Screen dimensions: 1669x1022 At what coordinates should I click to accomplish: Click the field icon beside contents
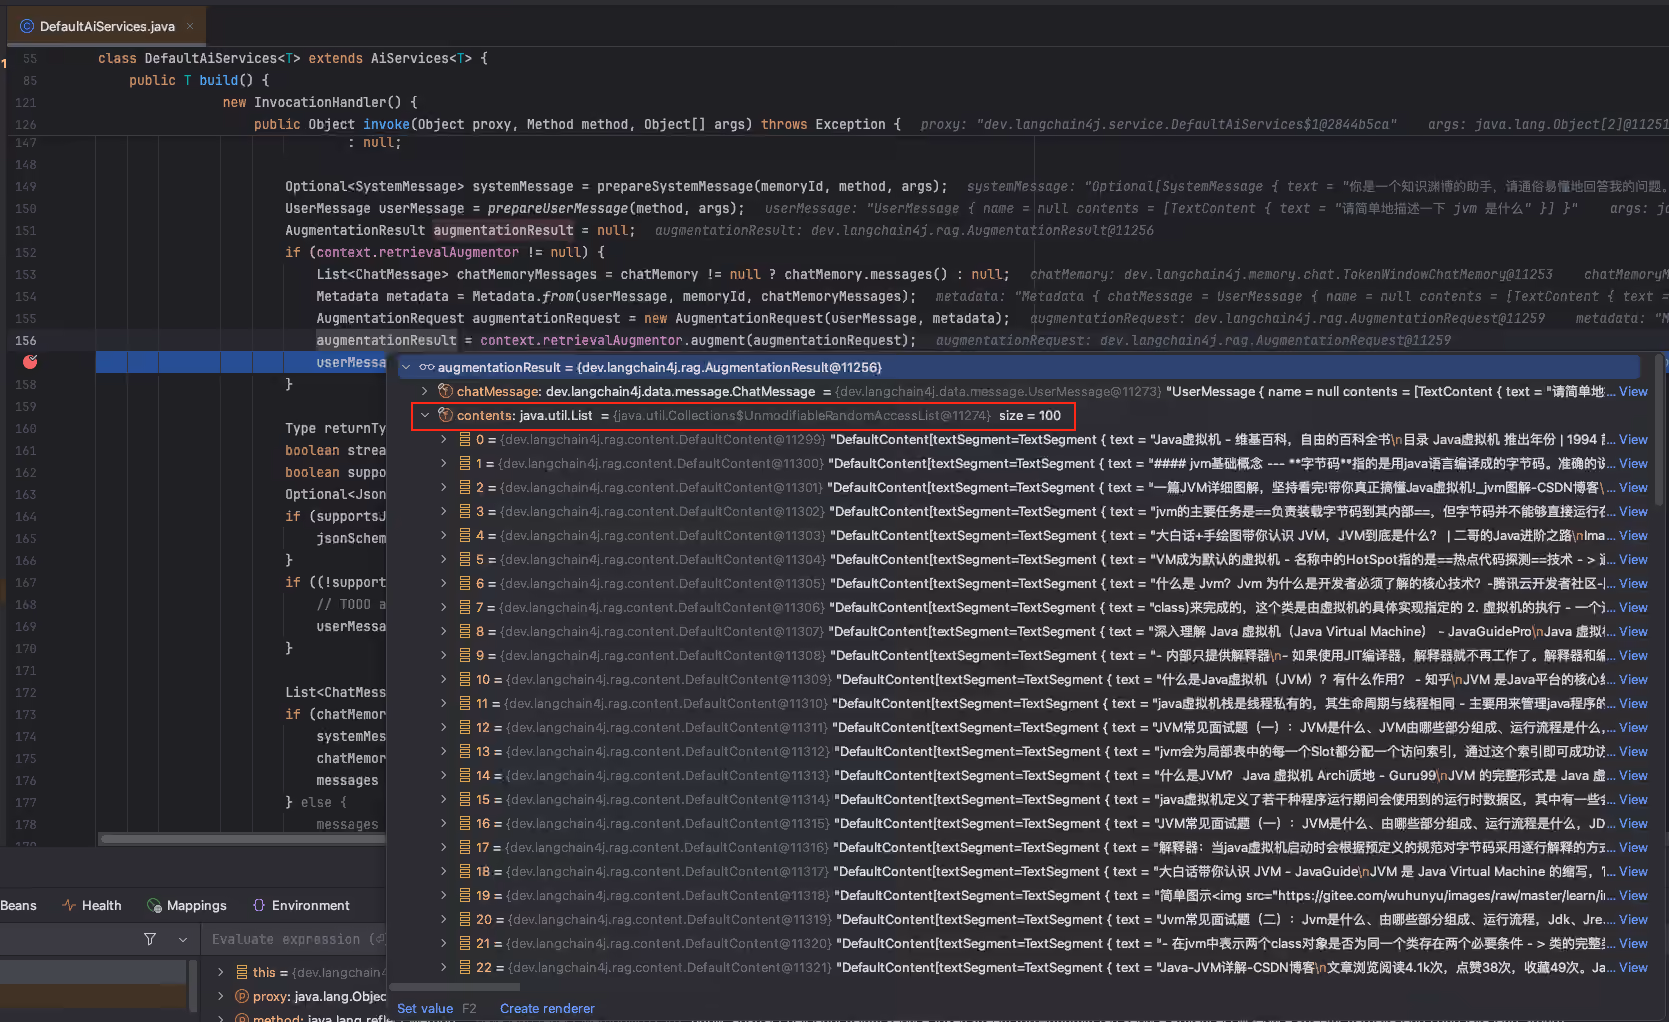pyautogui.click(x=446, y=415)
